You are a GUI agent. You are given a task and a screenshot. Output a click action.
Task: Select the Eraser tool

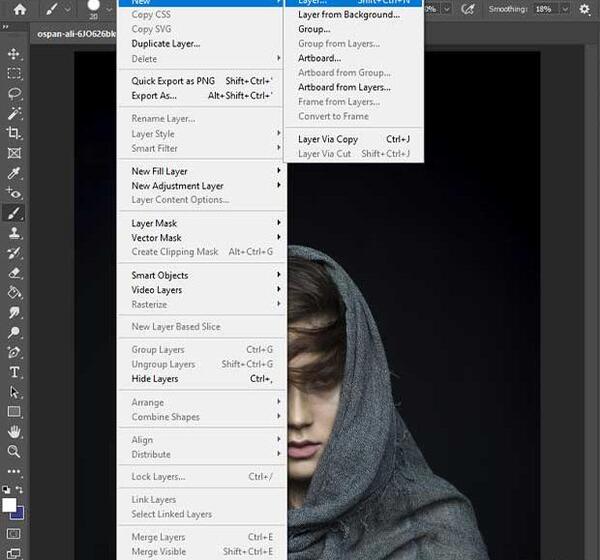click(14, 273)
